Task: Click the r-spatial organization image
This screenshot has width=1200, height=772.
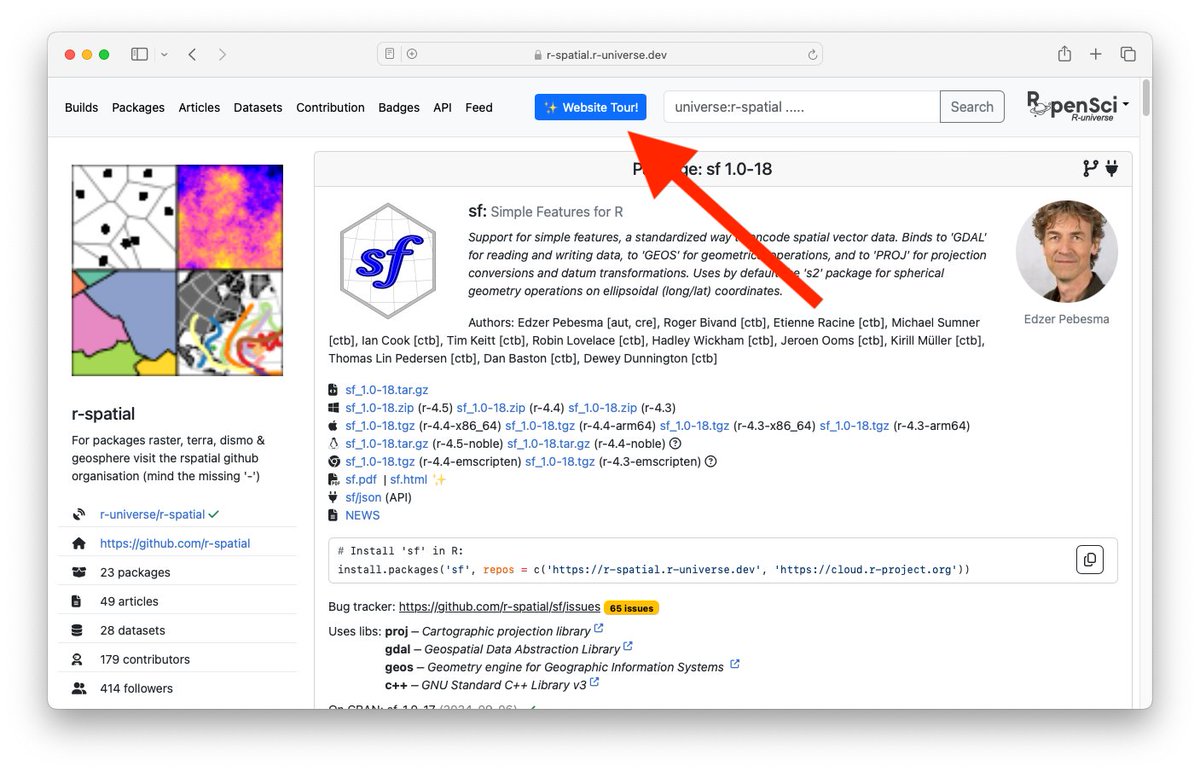Action: tap(177, 270)
